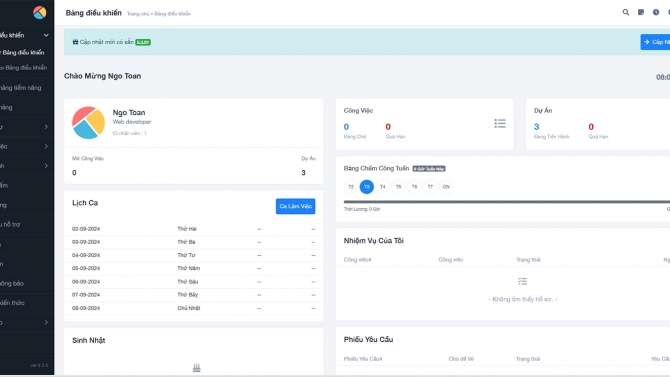Click the checklist icon above 'Không tìm thấy hồ sơ'
This screenshot has width=670, height=377.
click(523, 281)
